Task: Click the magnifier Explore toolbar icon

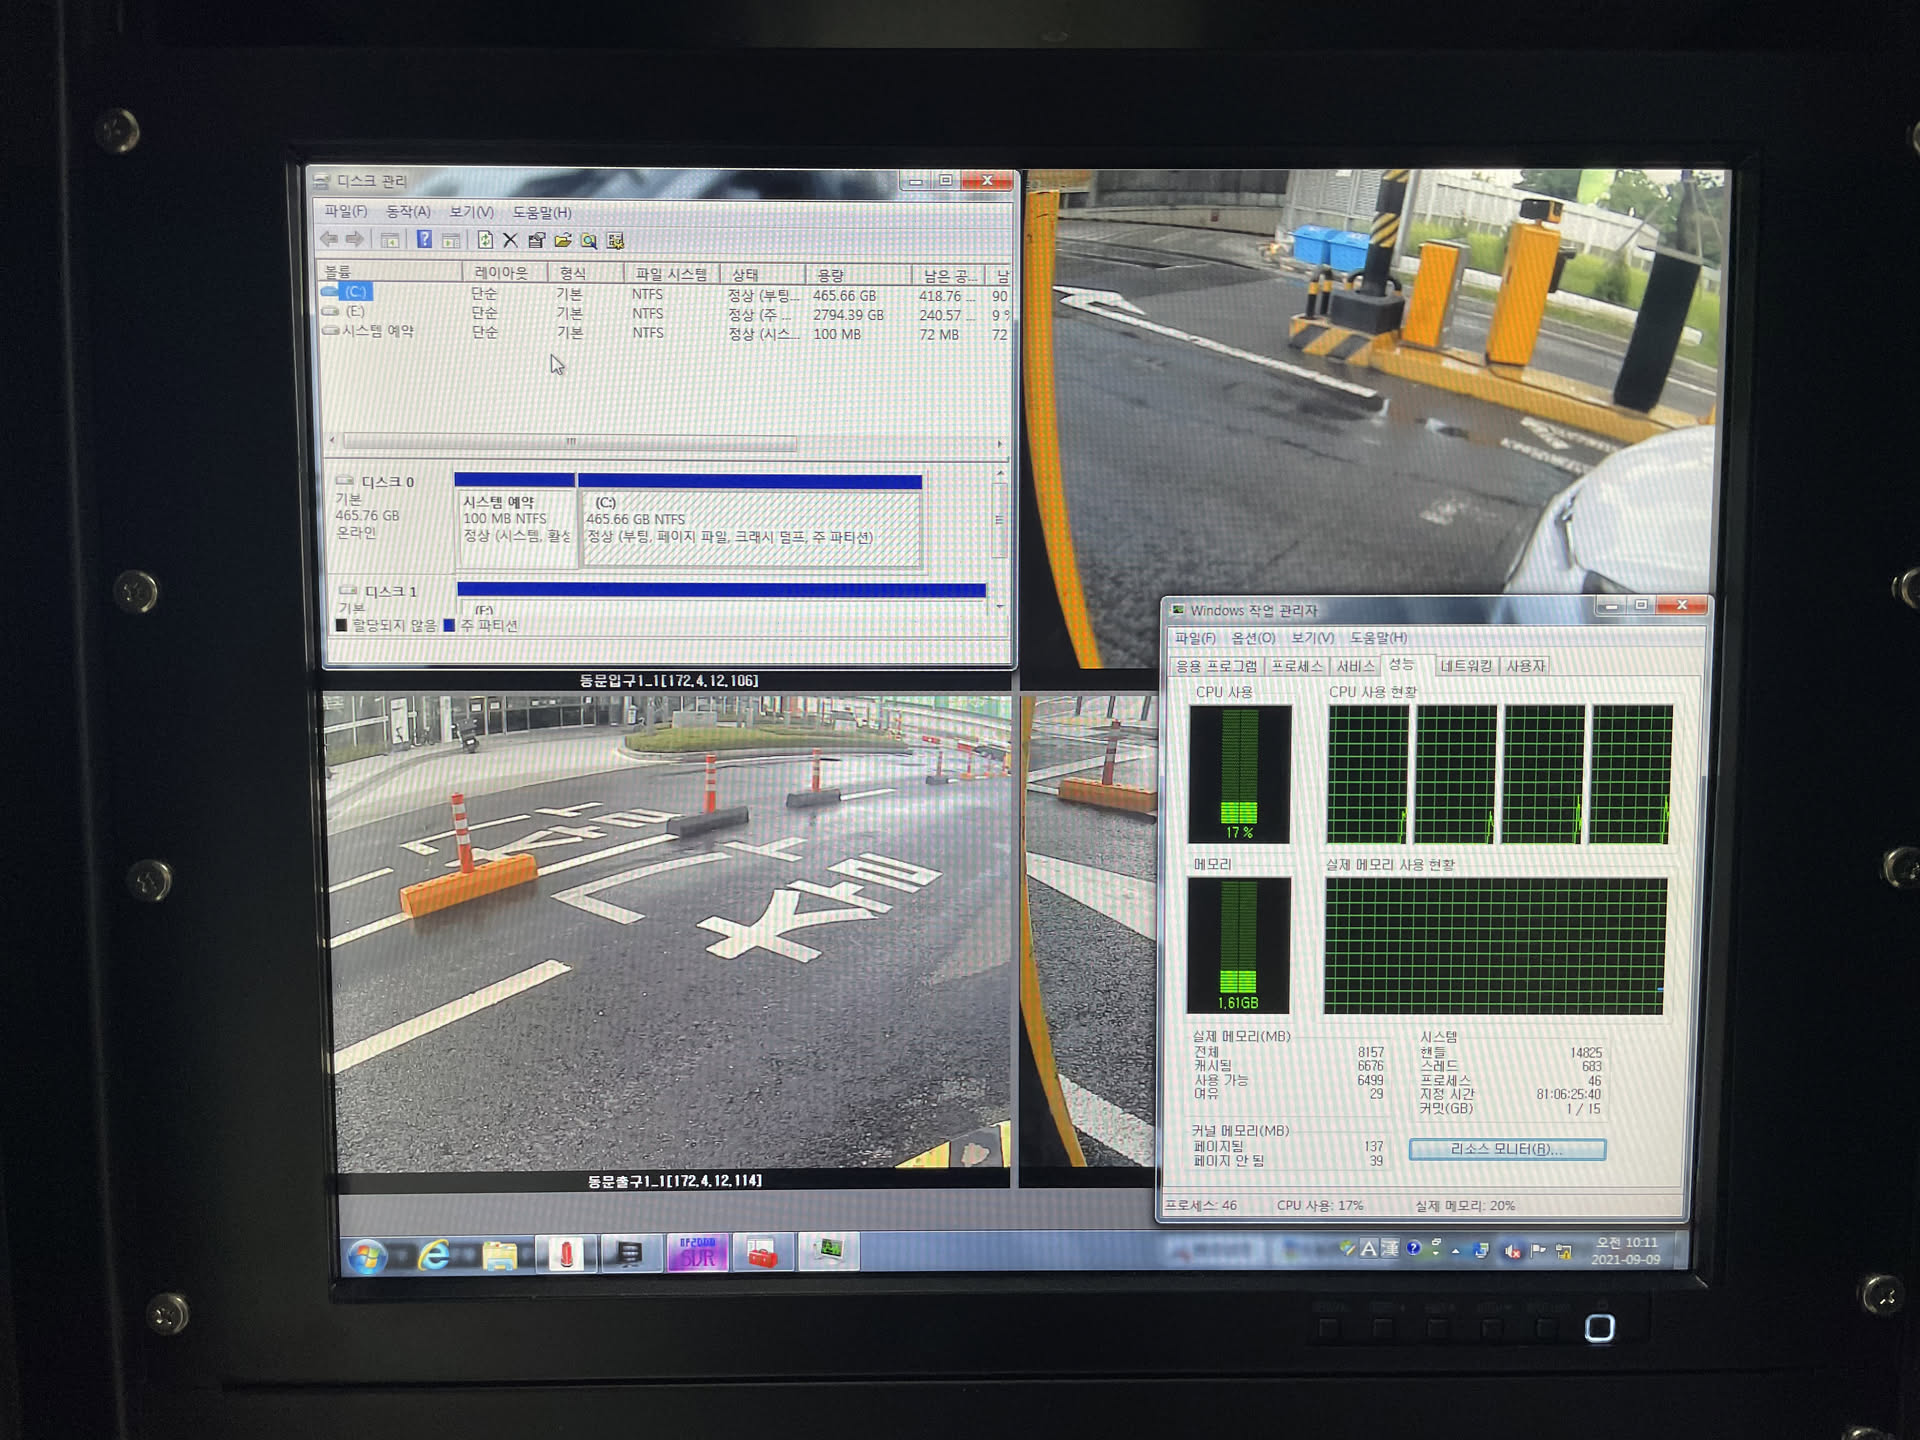Action: coord(589,241)
